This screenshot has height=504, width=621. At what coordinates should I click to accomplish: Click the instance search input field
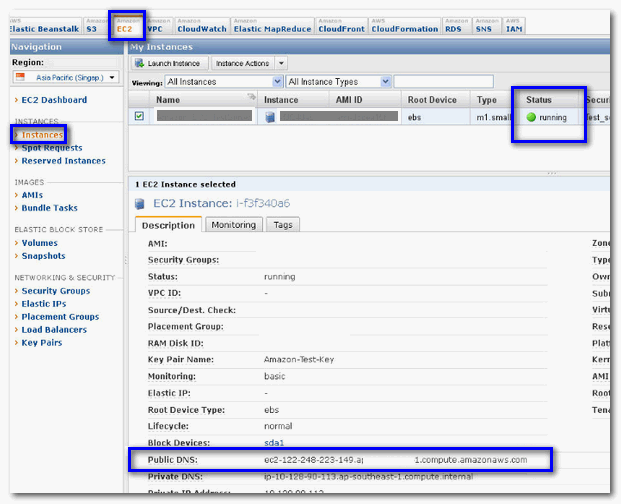[444, 82]
